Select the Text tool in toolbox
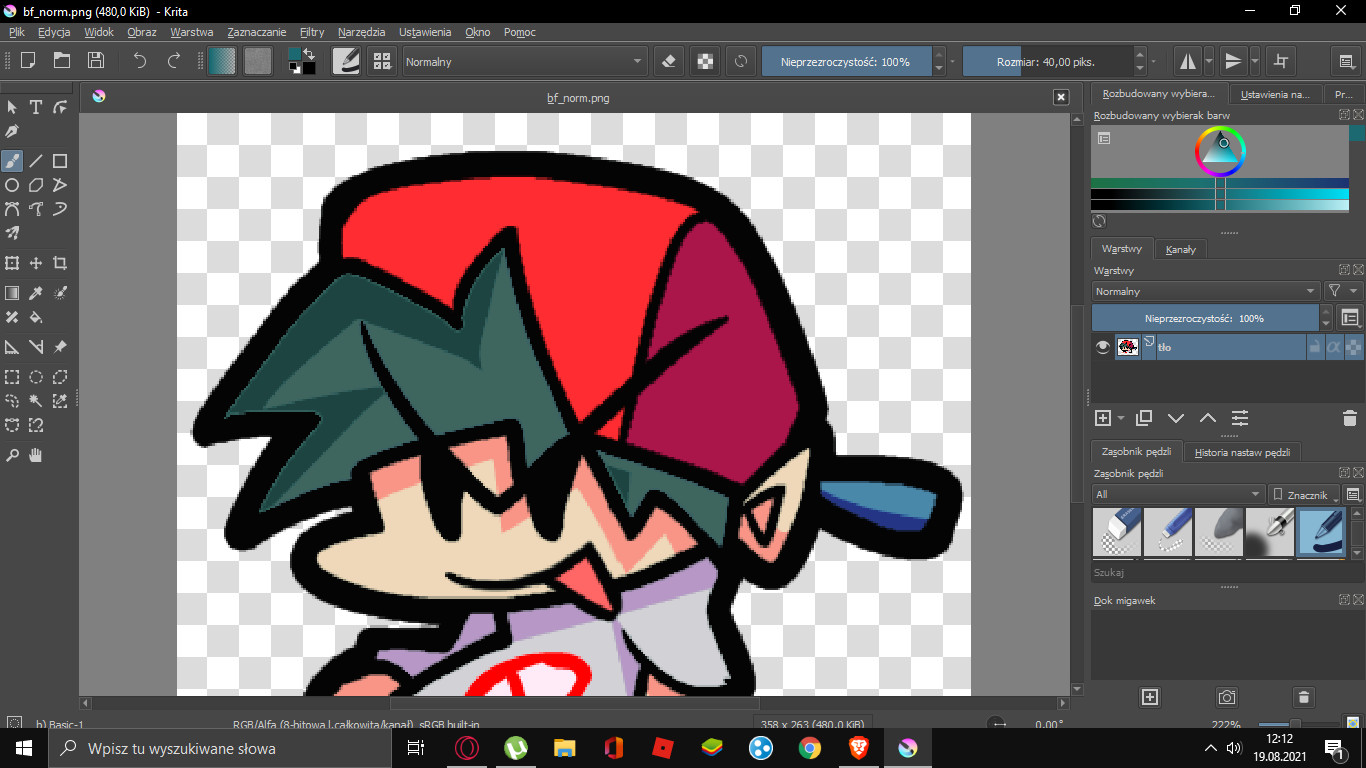 coord(36,107)
